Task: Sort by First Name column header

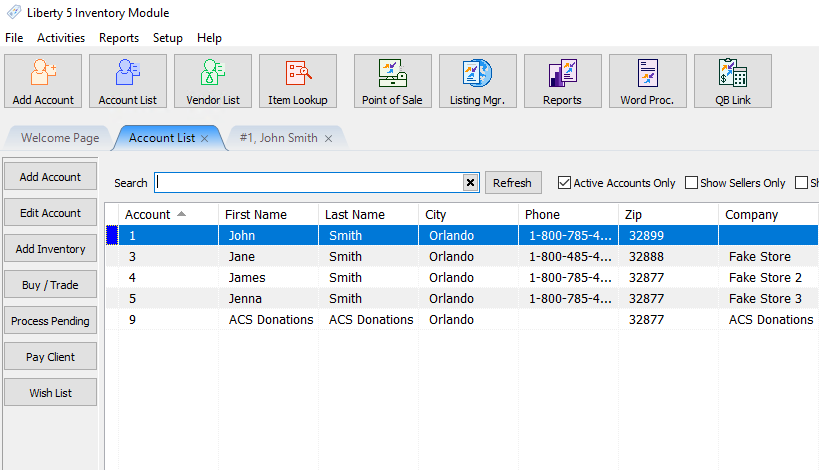Action: coord(268,214)
